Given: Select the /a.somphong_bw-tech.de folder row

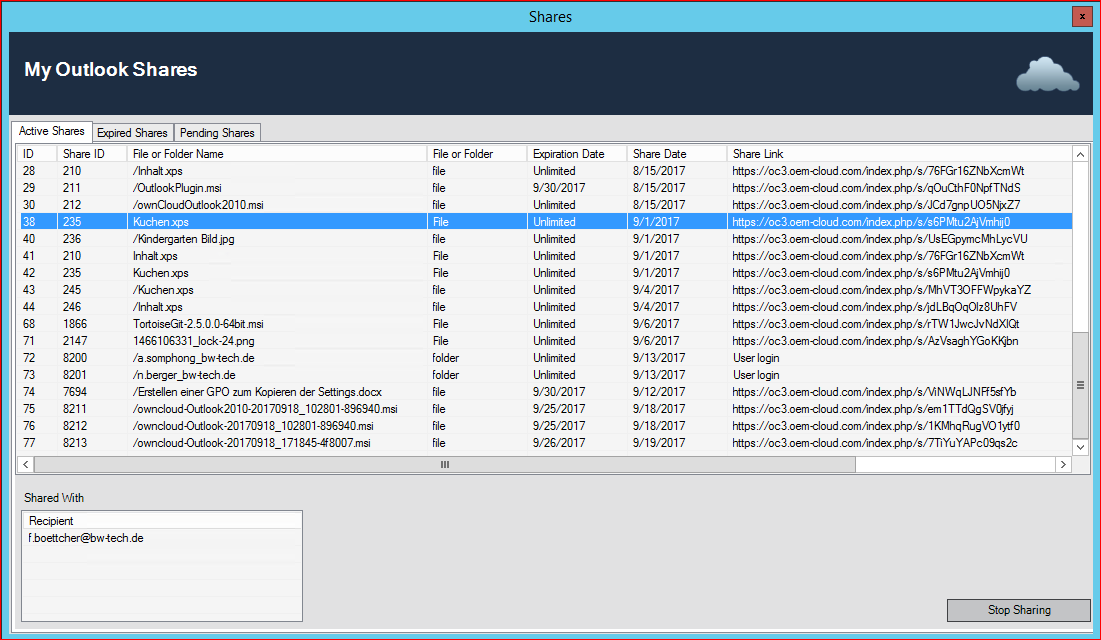Looking at the screenshot, I should pyautogui.click(x=545, y=358).
